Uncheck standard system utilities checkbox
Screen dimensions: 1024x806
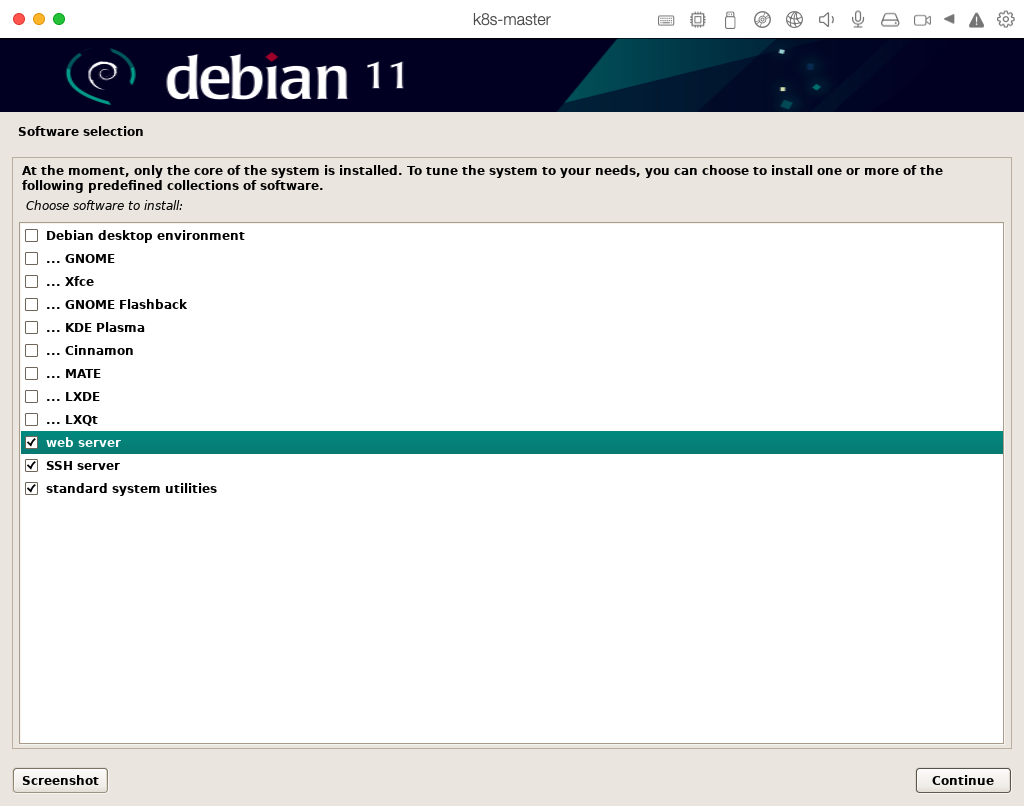pos(31,489)
